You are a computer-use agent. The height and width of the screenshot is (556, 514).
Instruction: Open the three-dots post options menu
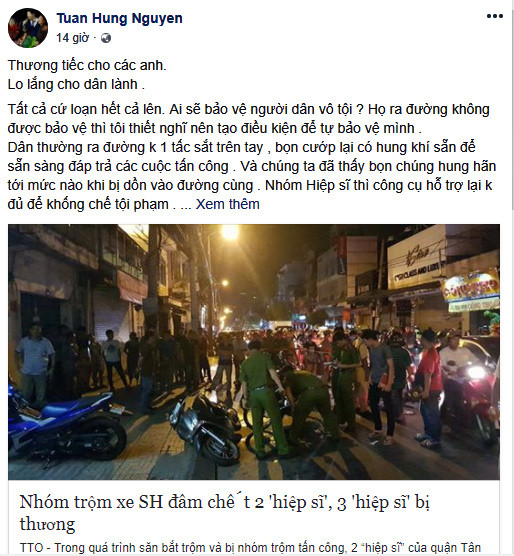point(495,16)
